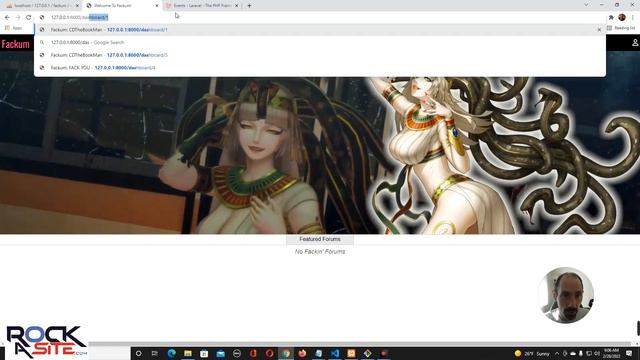The width and height of the screenshot is (640, 360).
Task: Launch Firefox from the taskbar
Action: tap(302, 353)
